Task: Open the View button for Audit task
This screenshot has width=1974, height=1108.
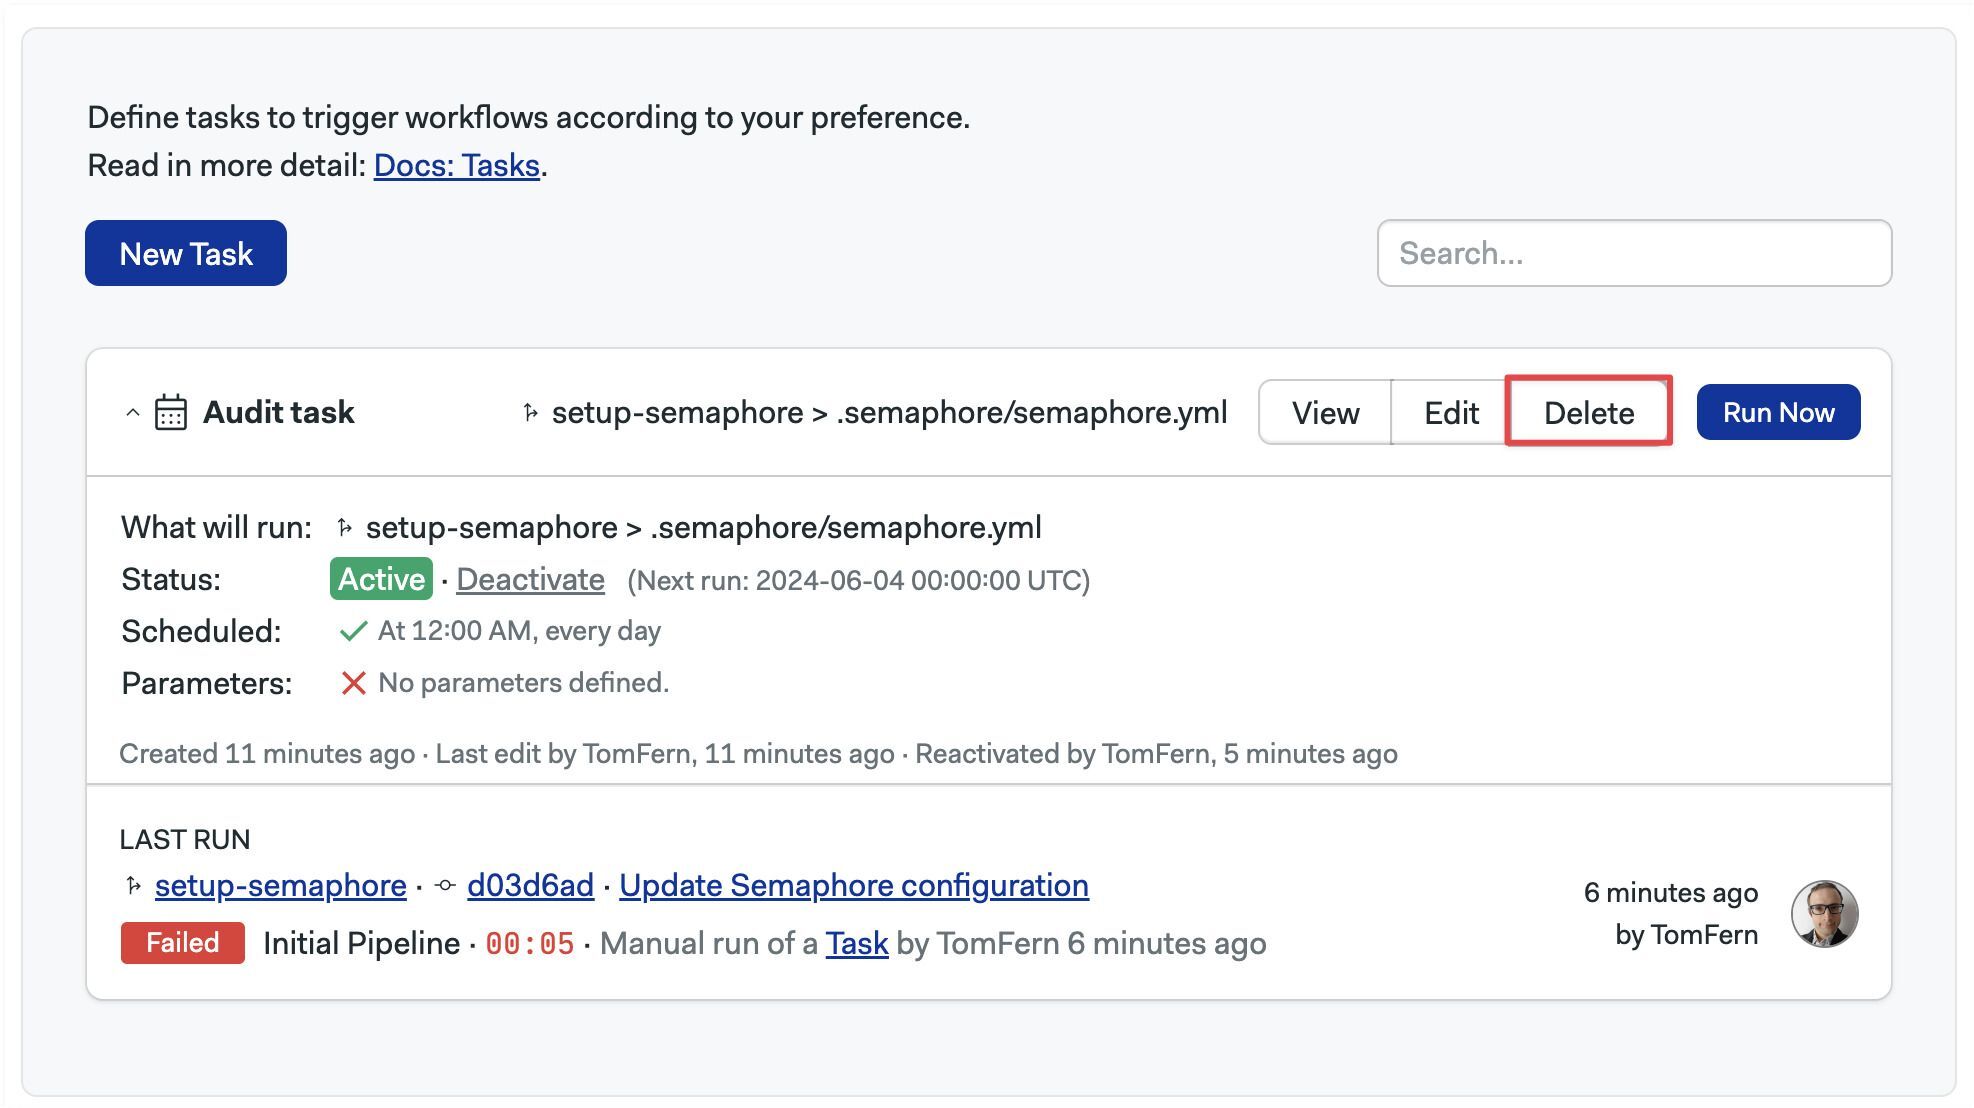Action: point(1325,412)
